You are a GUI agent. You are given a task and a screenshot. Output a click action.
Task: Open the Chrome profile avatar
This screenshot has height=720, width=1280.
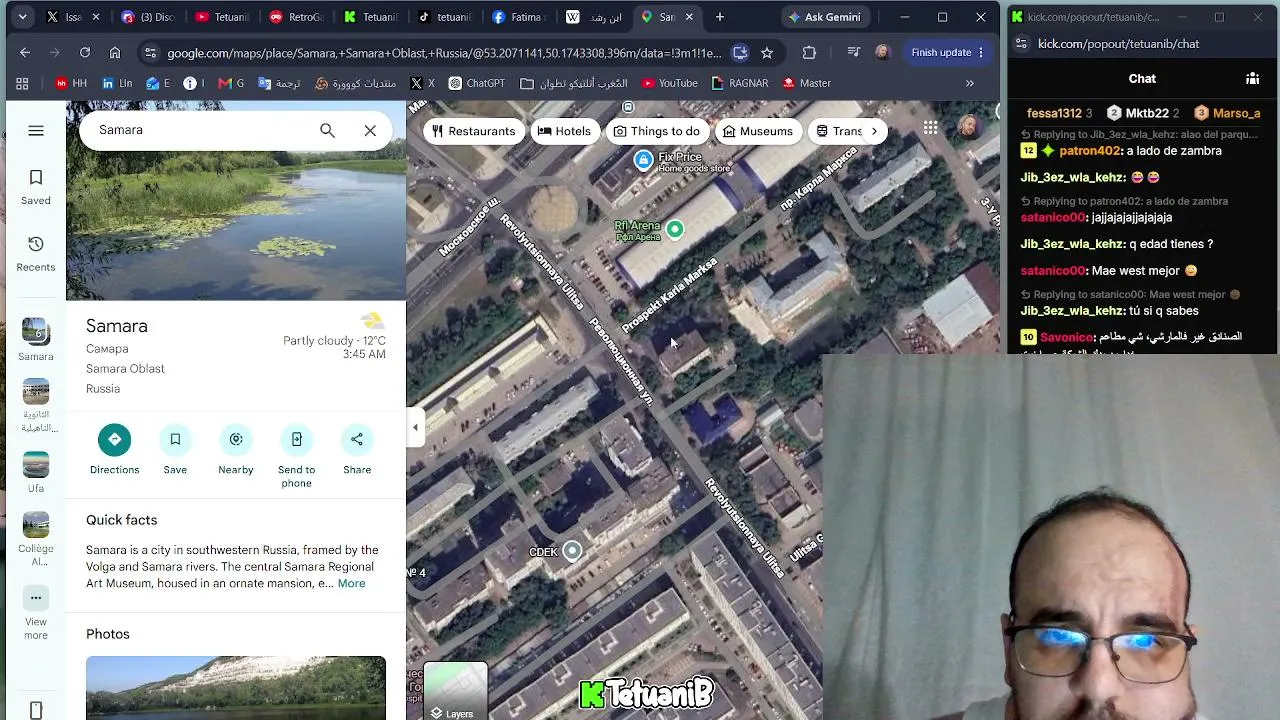pos(882,52)
